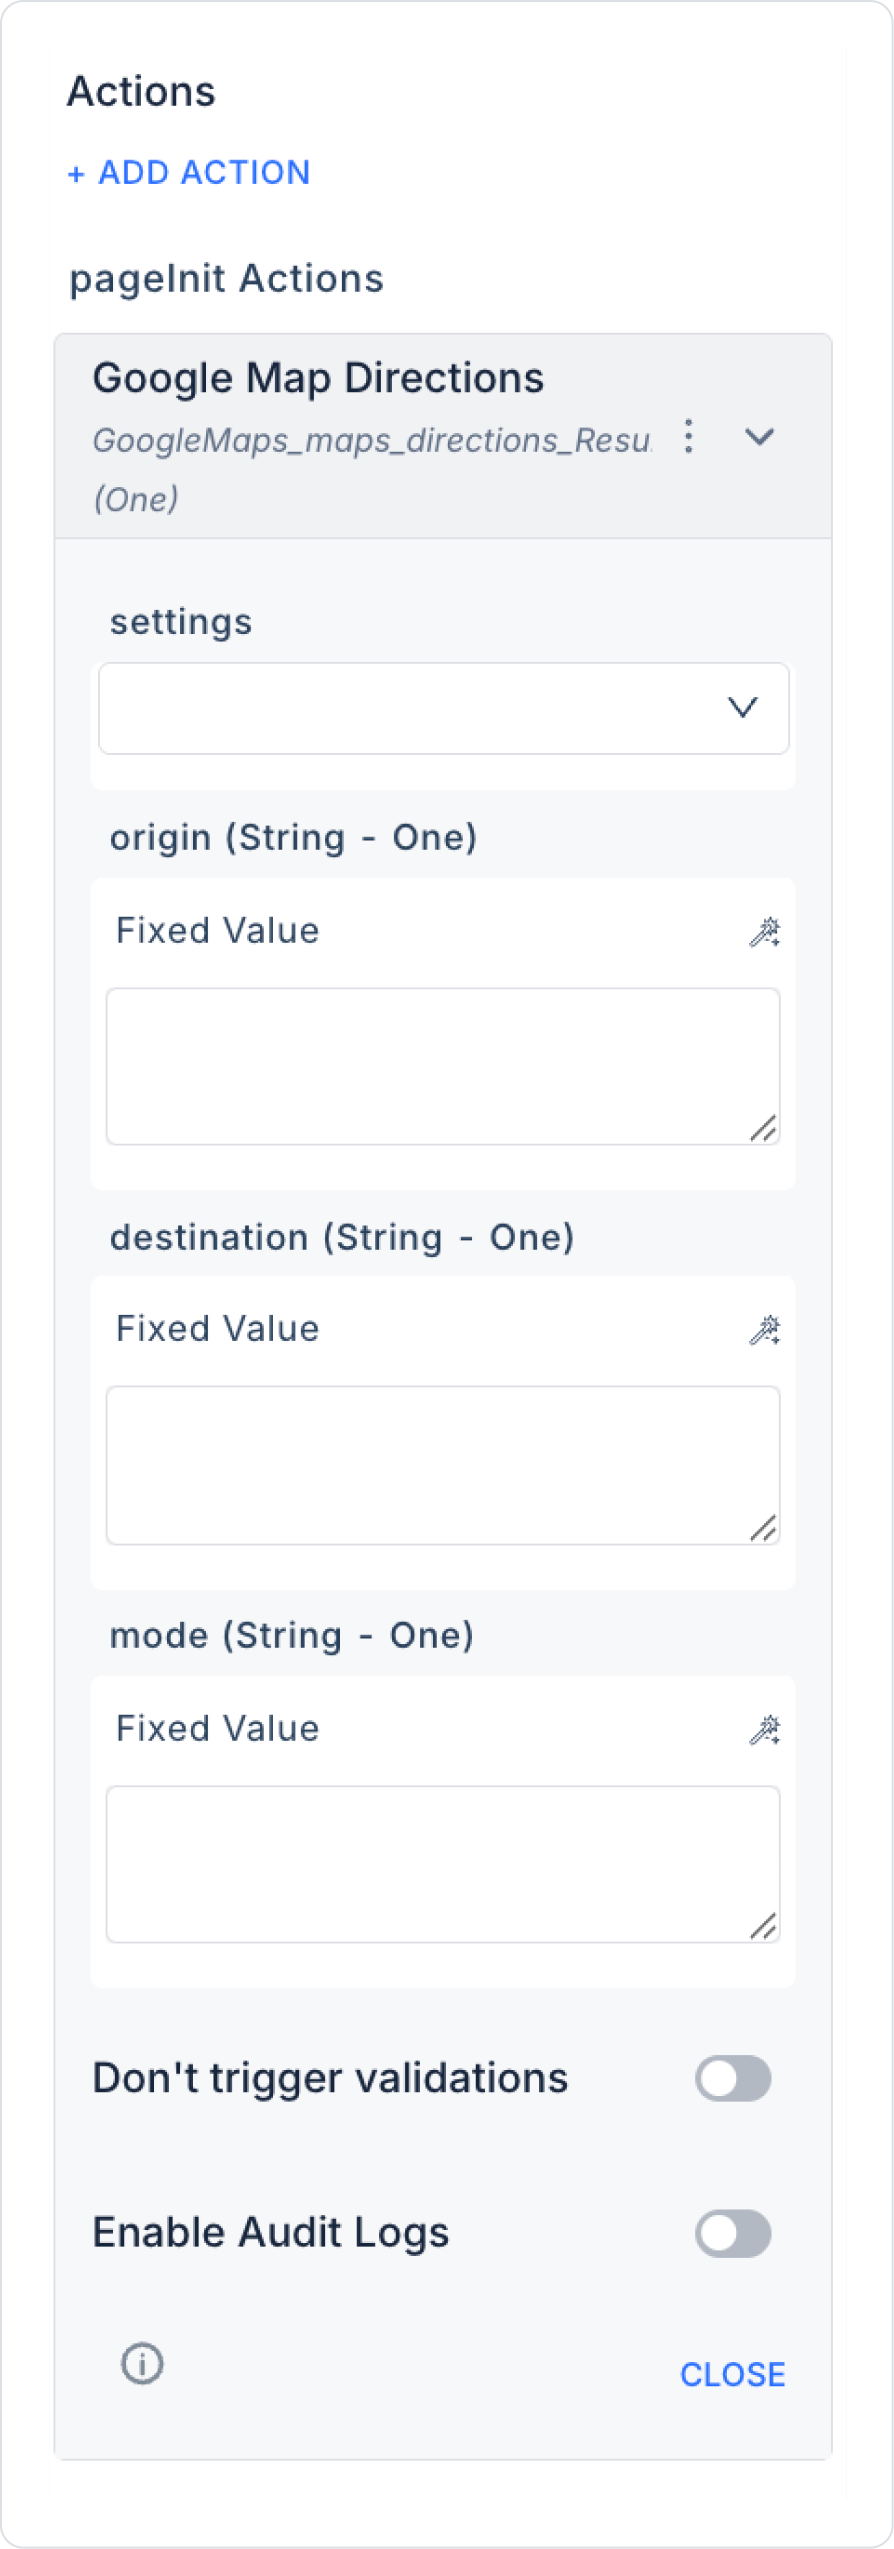
Task: Open the settings dropdown
Action: (443, 708)
